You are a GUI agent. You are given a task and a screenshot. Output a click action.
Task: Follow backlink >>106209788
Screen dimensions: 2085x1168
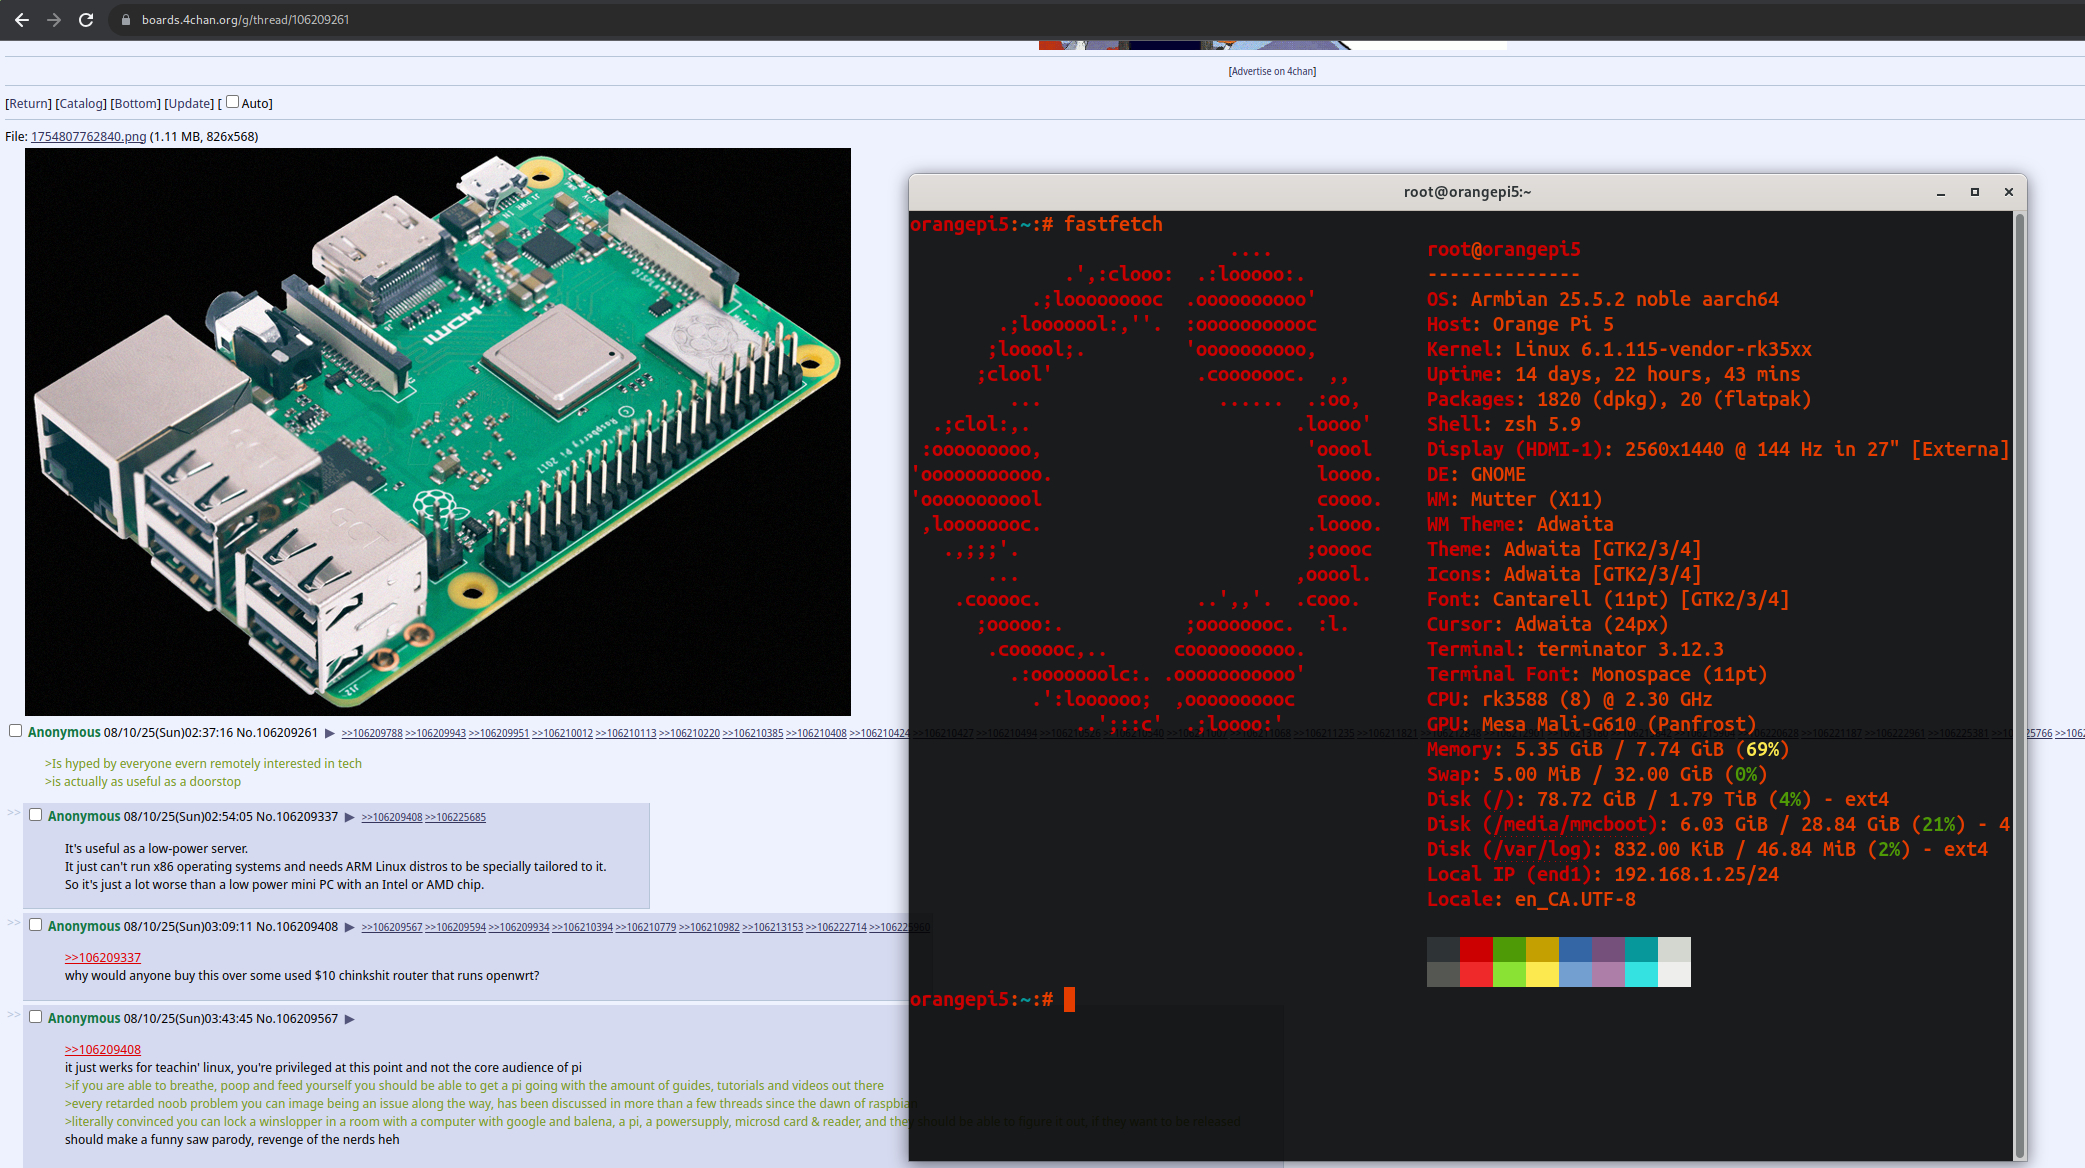point(372,734)
